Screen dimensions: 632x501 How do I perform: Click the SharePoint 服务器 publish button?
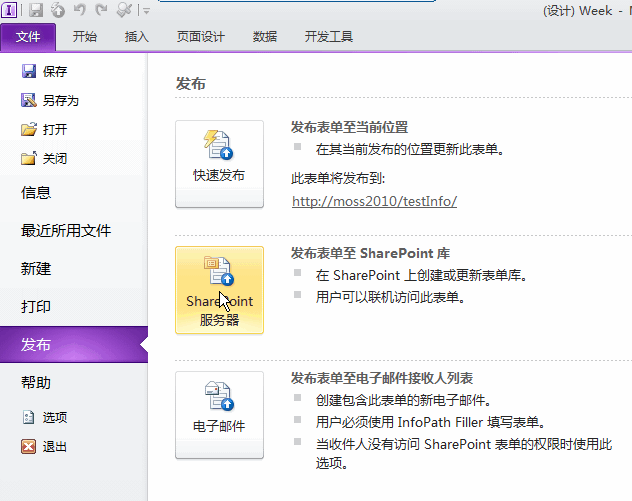(x=219, y=289)
